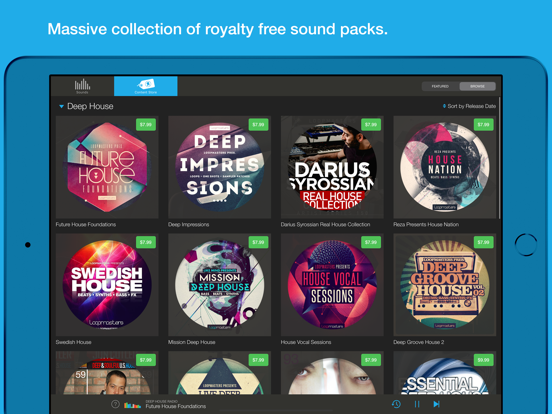
Task: Open help with the question mark icon
Action: tap(115, 404)
